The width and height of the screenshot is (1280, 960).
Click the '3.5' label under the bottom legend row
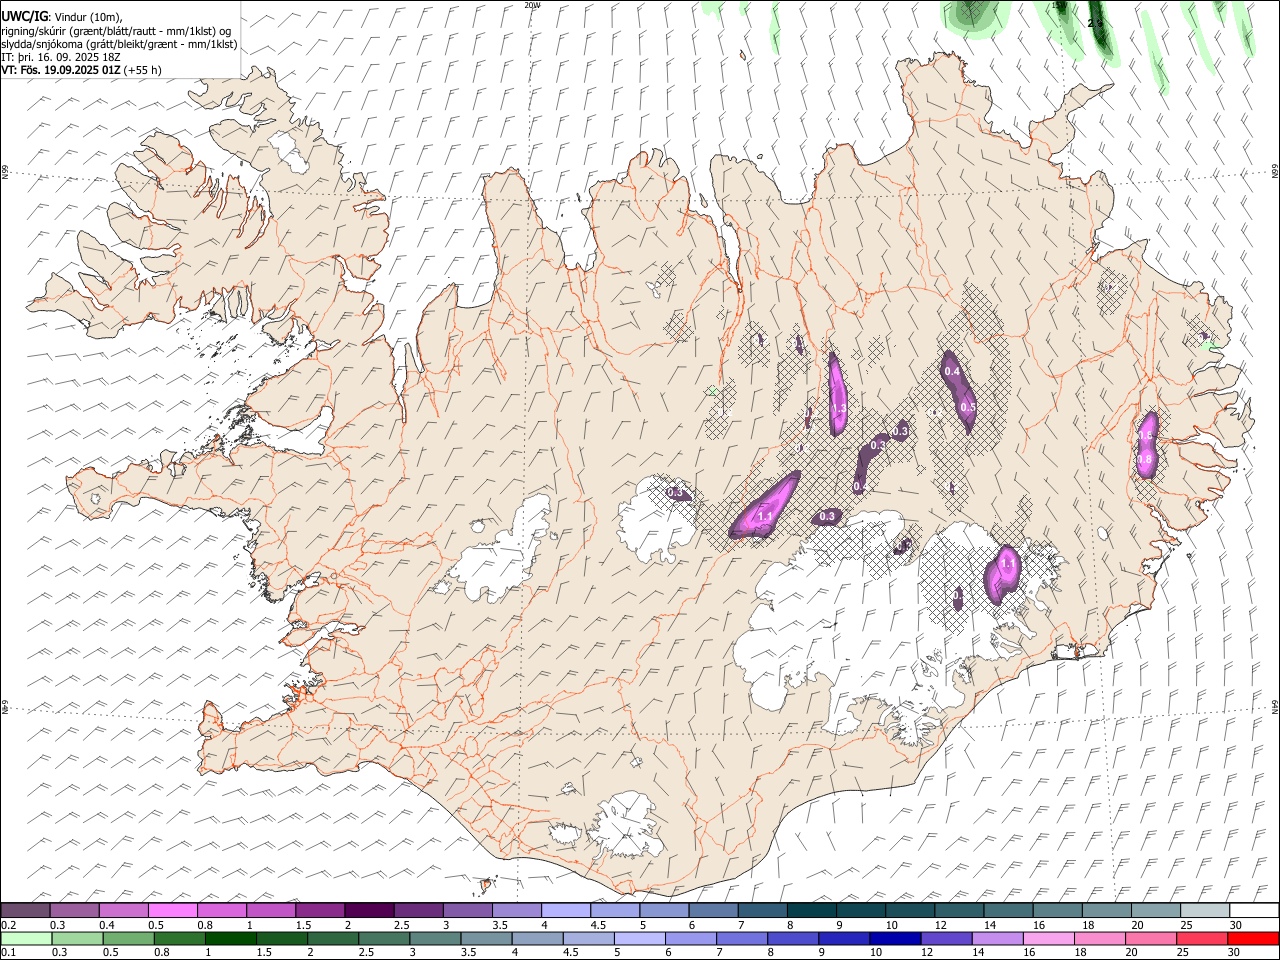coord(469,952)
